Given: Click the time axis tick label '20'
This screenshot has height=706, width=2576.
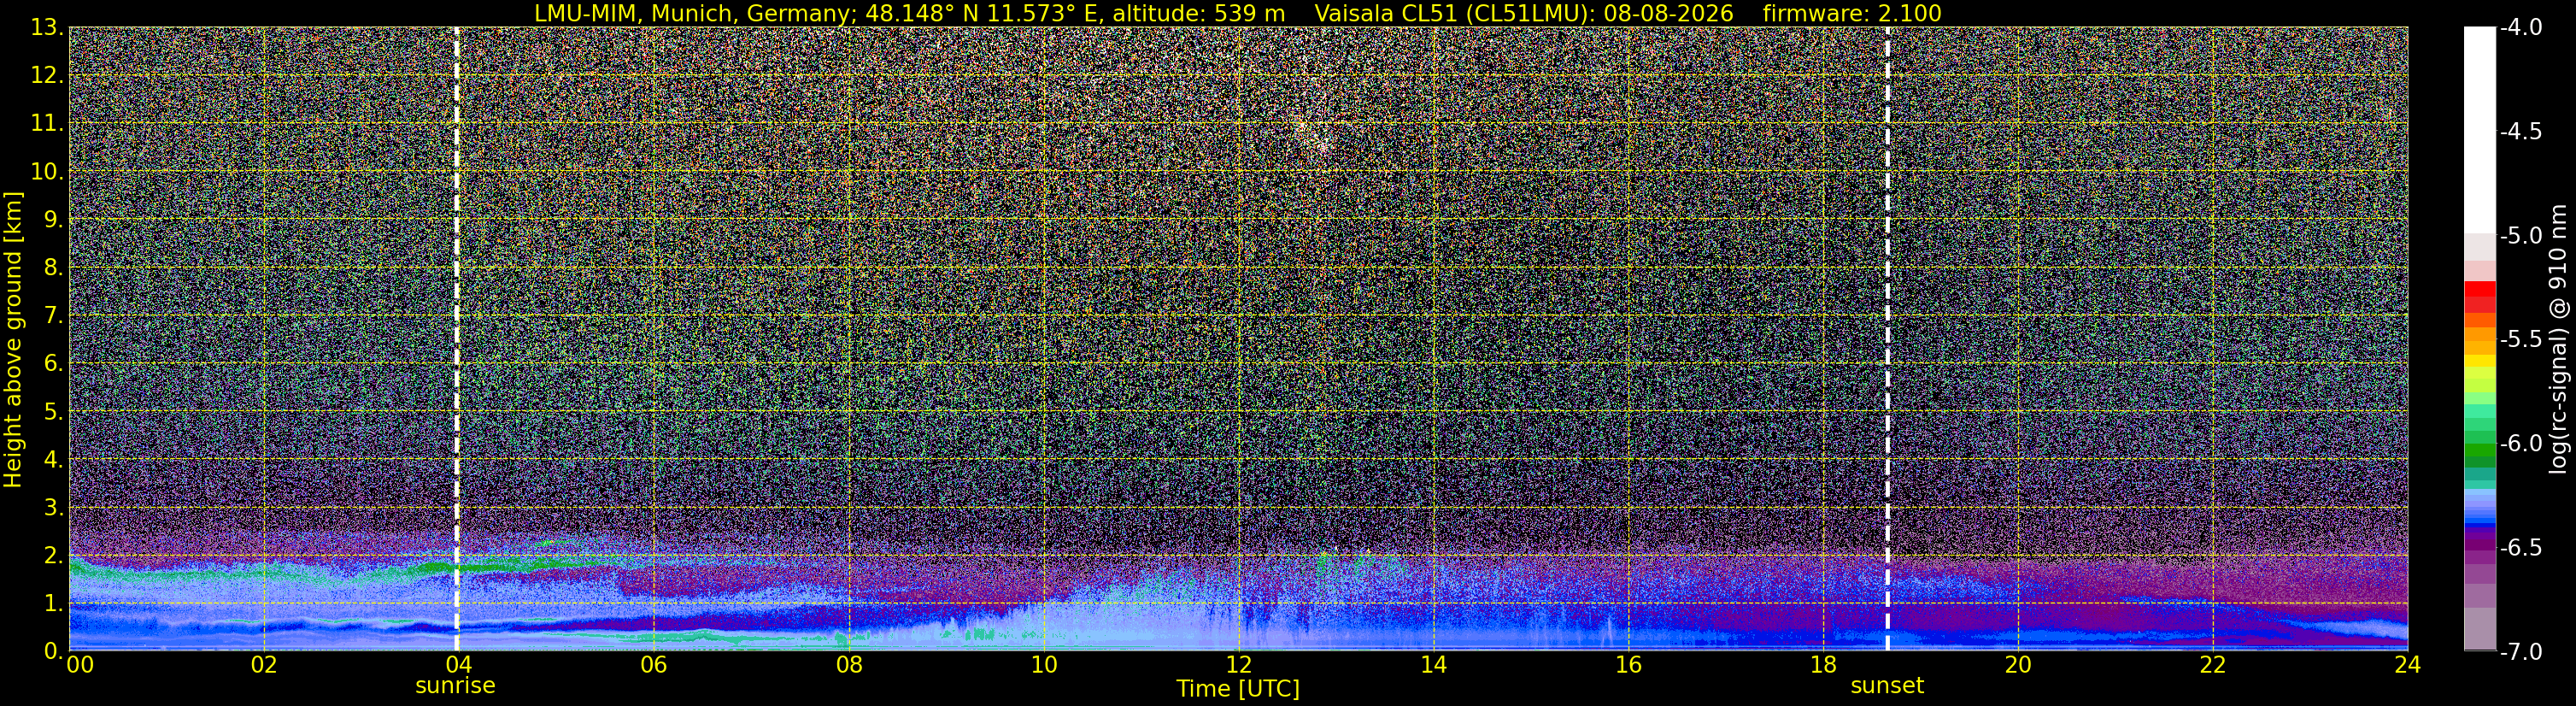Looking at the screenshot, I should pyautogui.click(x=2018, y=665).
